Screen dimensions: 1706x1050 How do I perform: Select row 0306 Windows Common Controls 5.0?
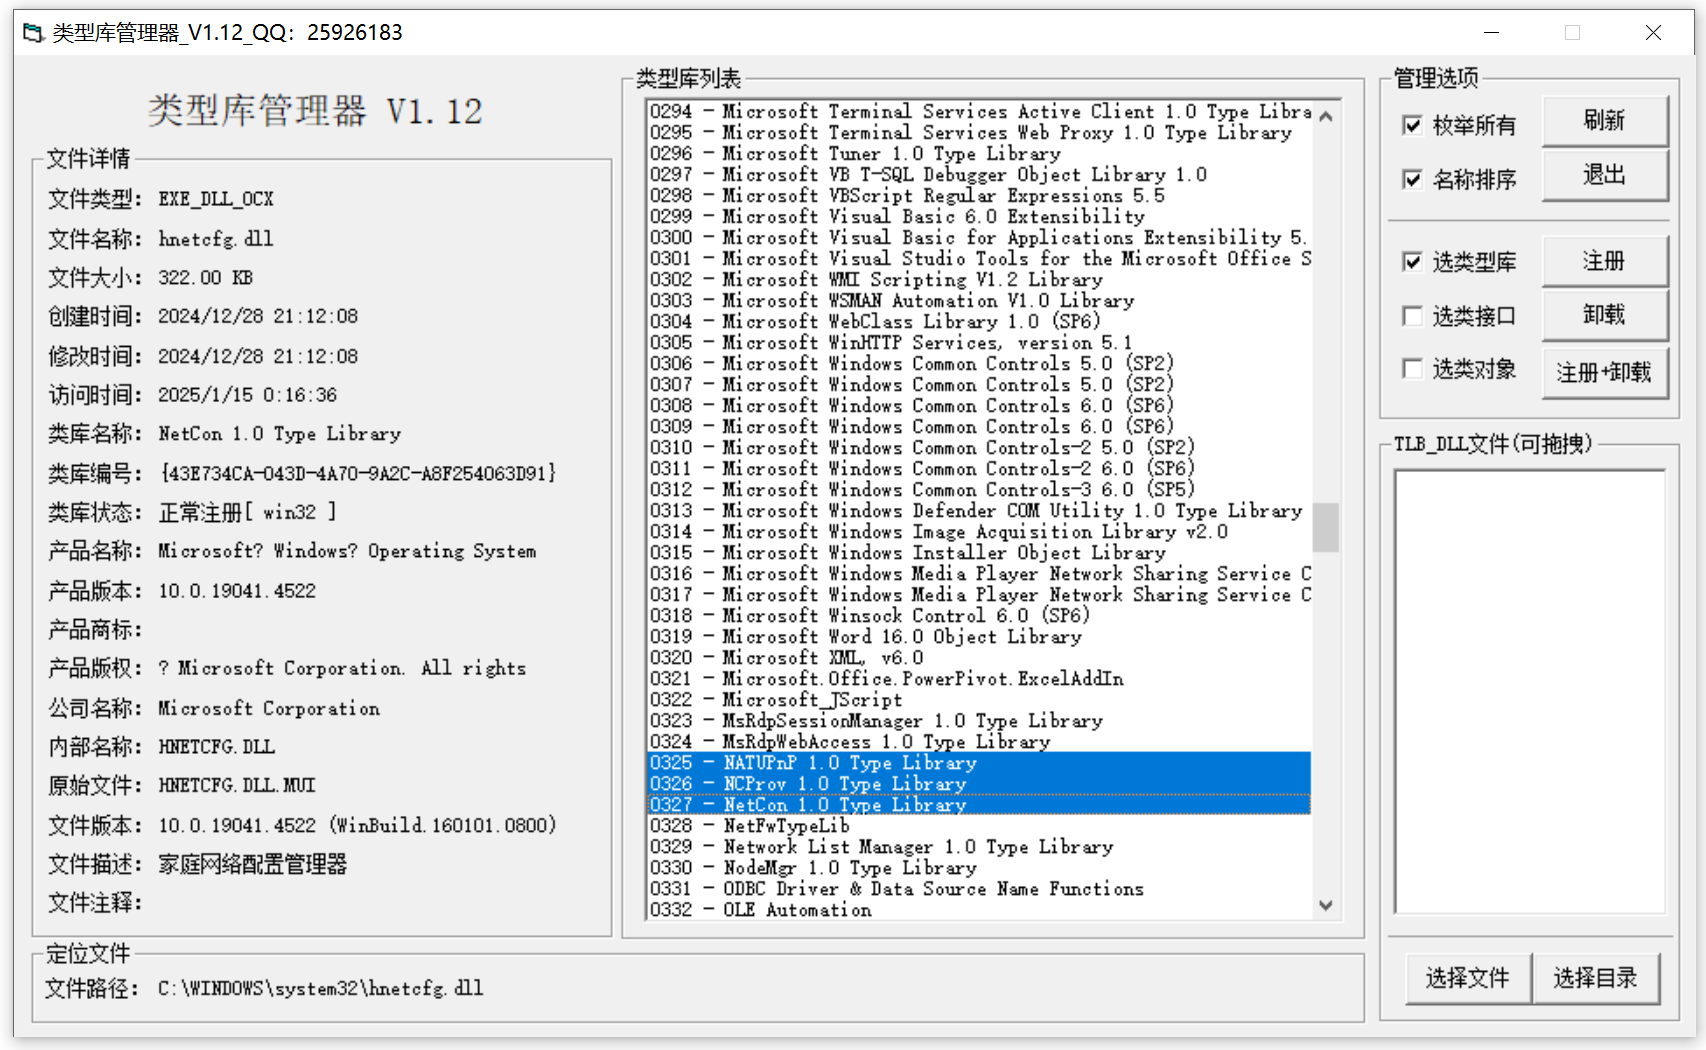pos(979,363)
